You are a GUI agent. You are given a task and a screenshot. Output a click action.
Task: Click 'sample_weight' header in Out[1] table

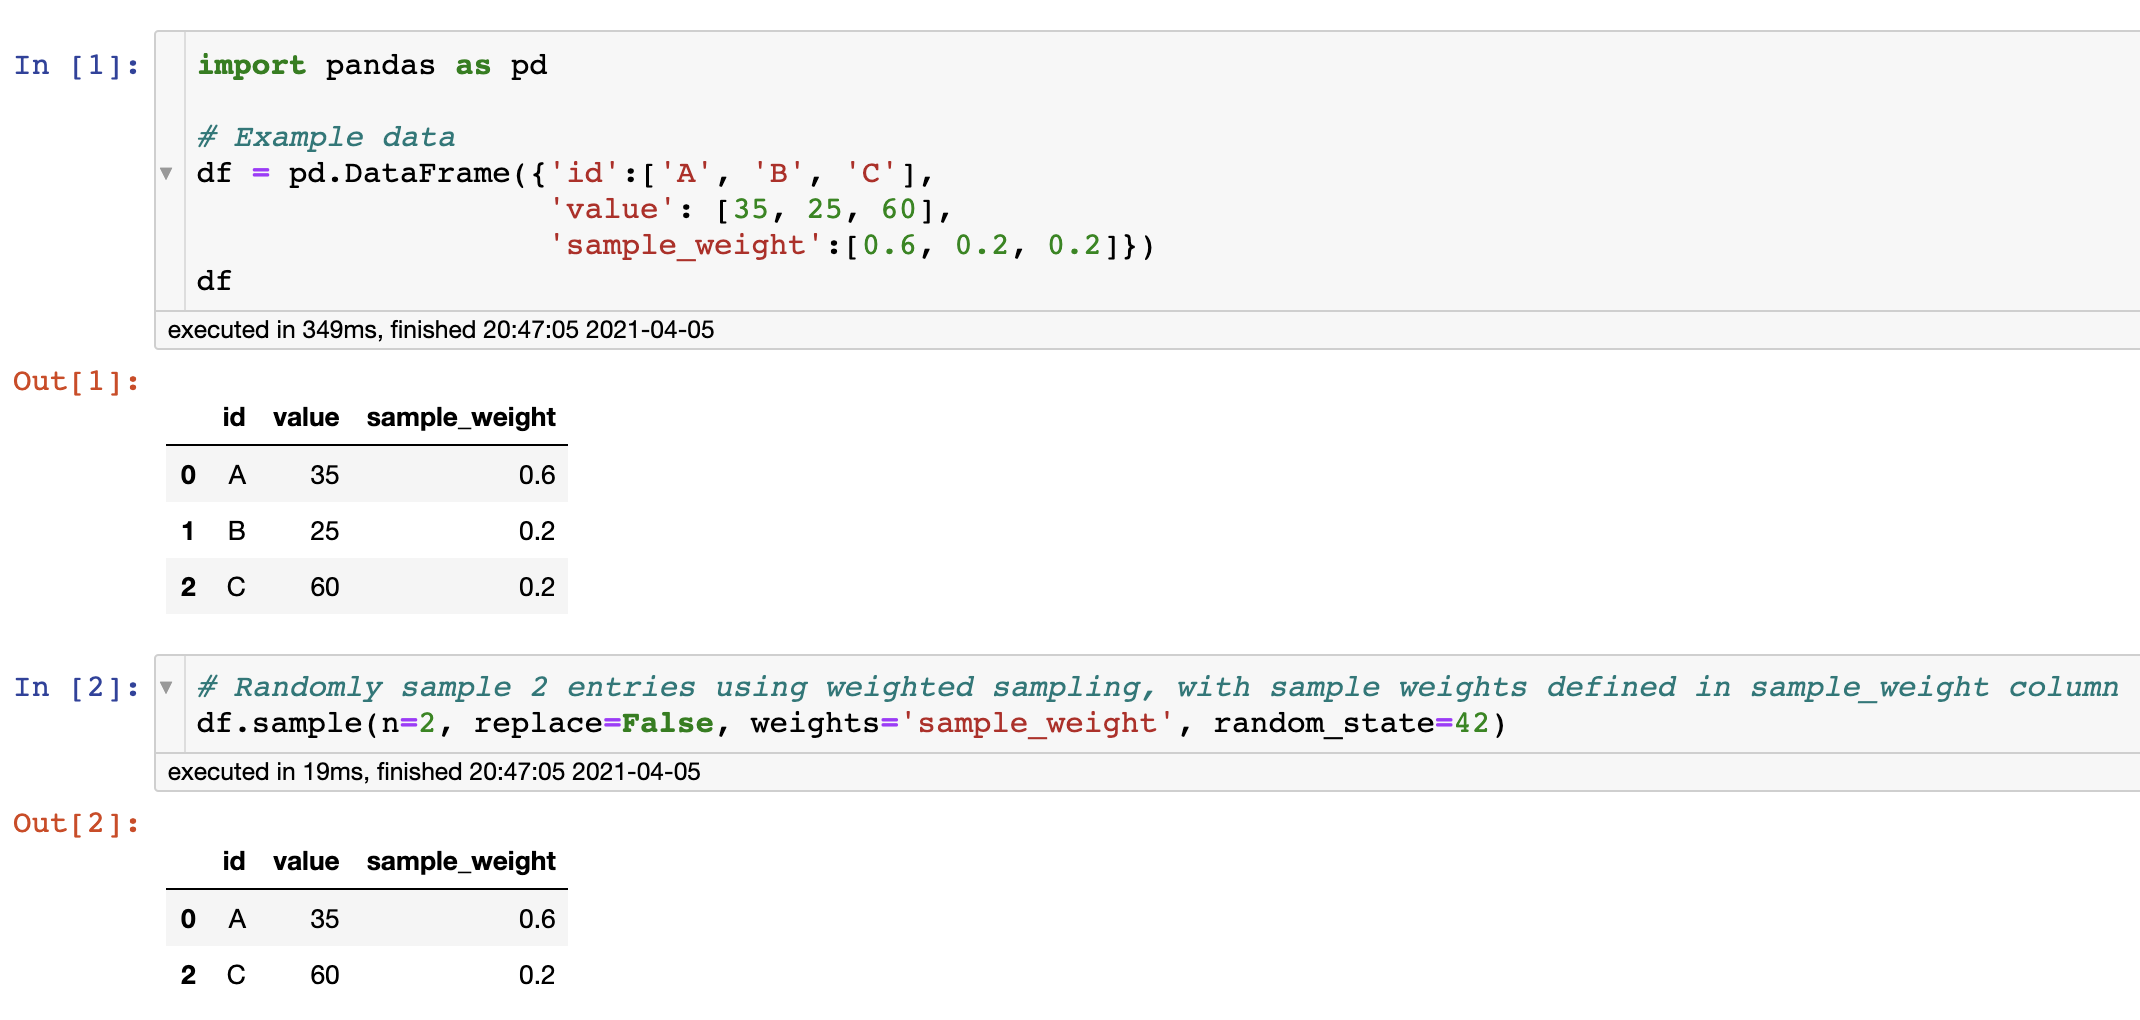(460, 418)
